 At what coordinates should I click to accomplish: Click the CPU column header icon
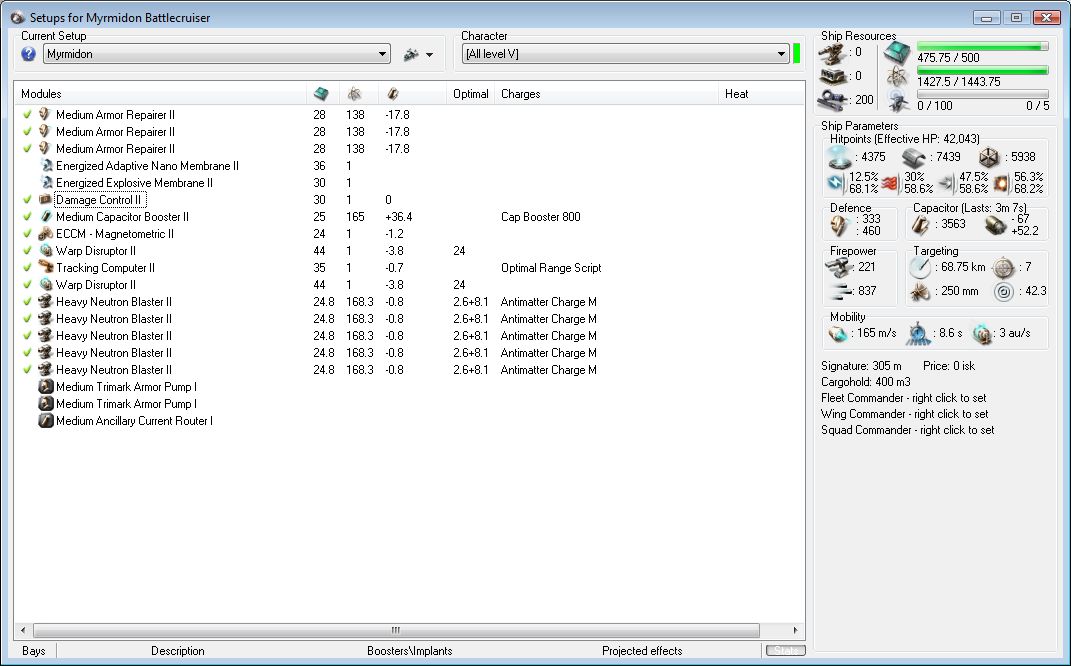pos(320,94)
